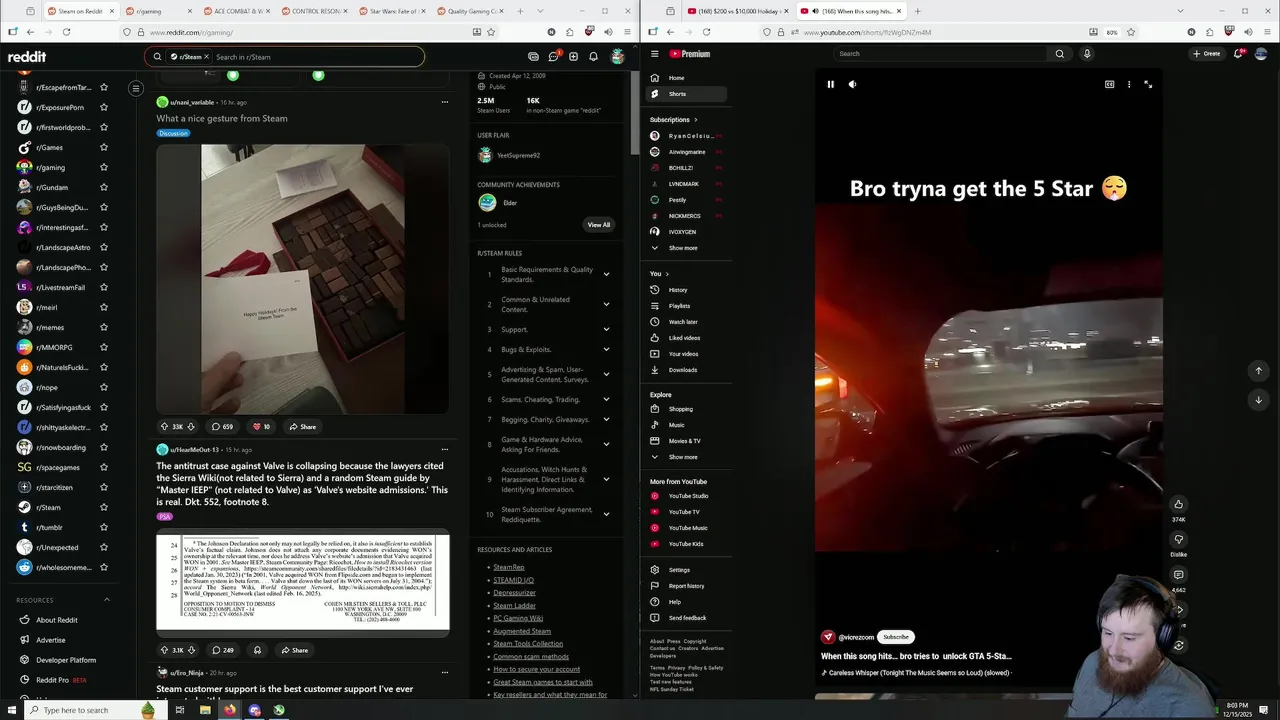This screenshot has height=720, width=1280.
Task: View all community achievements
Action: click(599, 225)
